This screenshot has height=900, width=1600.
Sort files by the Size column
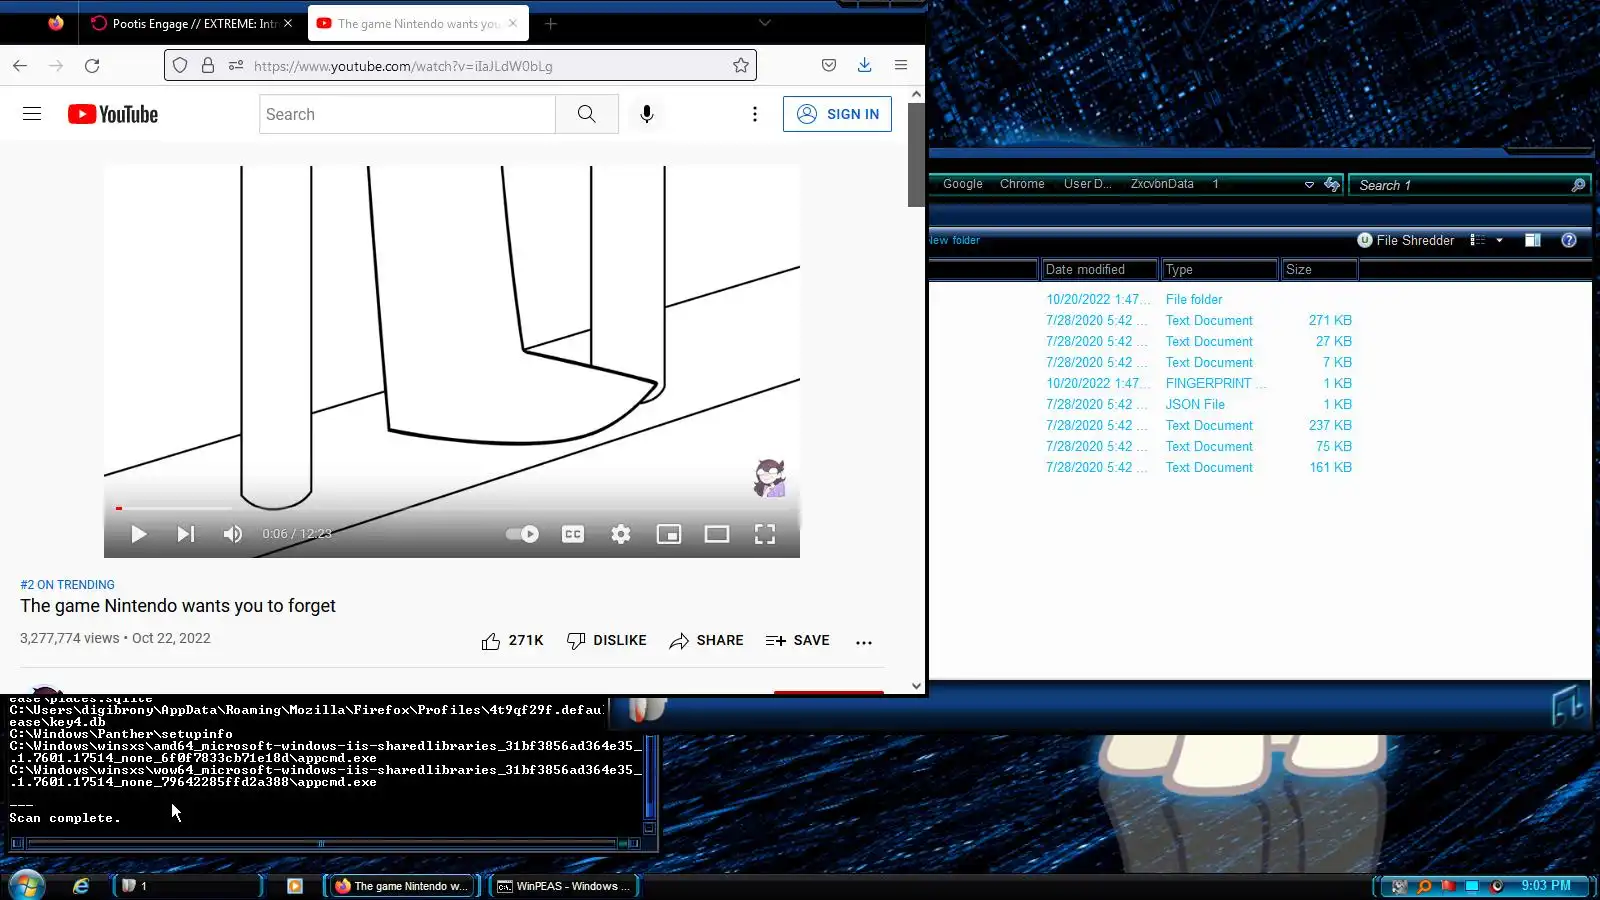point(1319,269)
